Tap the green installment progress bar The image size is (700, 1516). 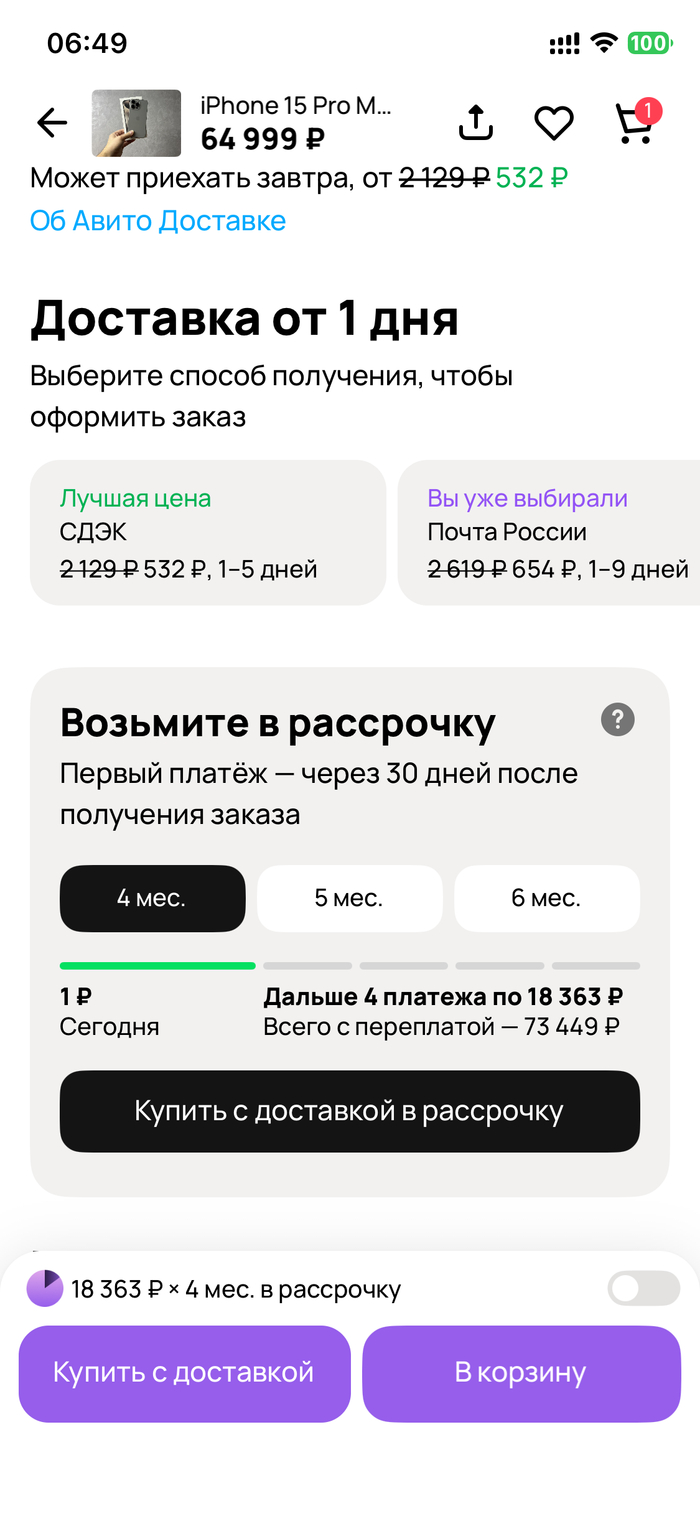coord(157,966)
